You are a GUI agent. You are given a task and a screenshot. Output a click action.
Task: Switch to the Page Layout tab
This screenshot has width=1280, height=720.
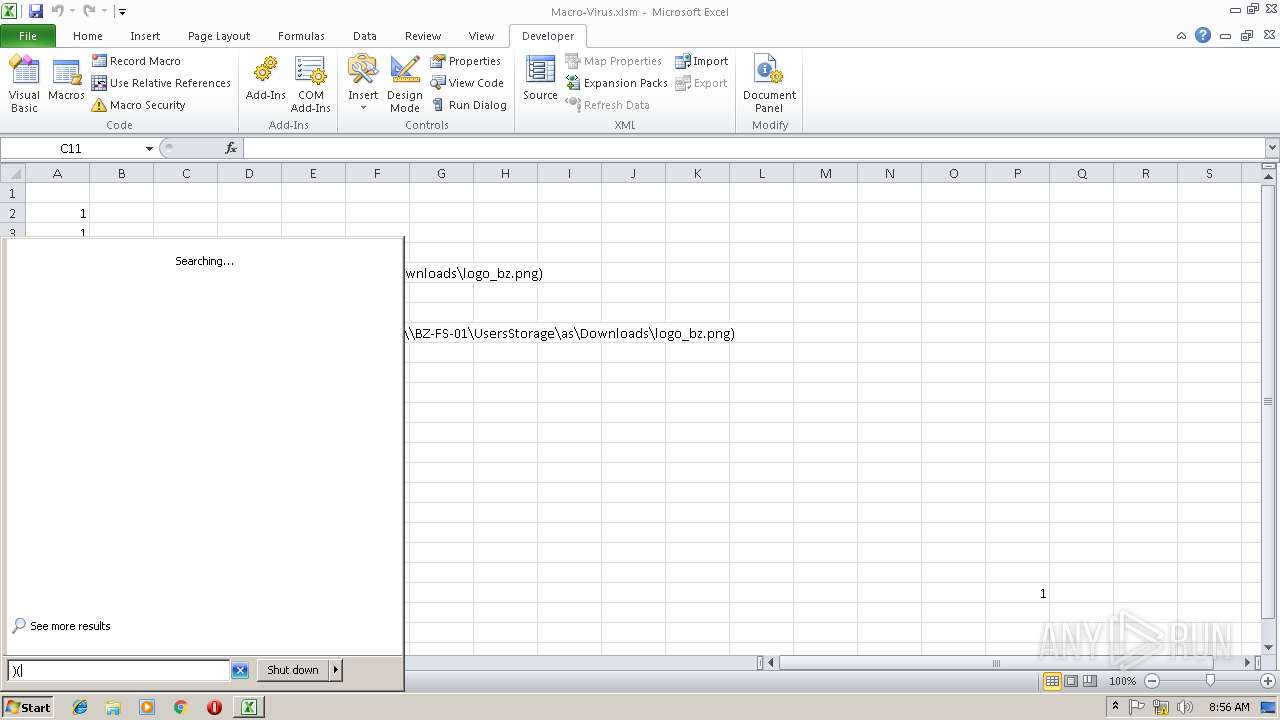(219, 36)
